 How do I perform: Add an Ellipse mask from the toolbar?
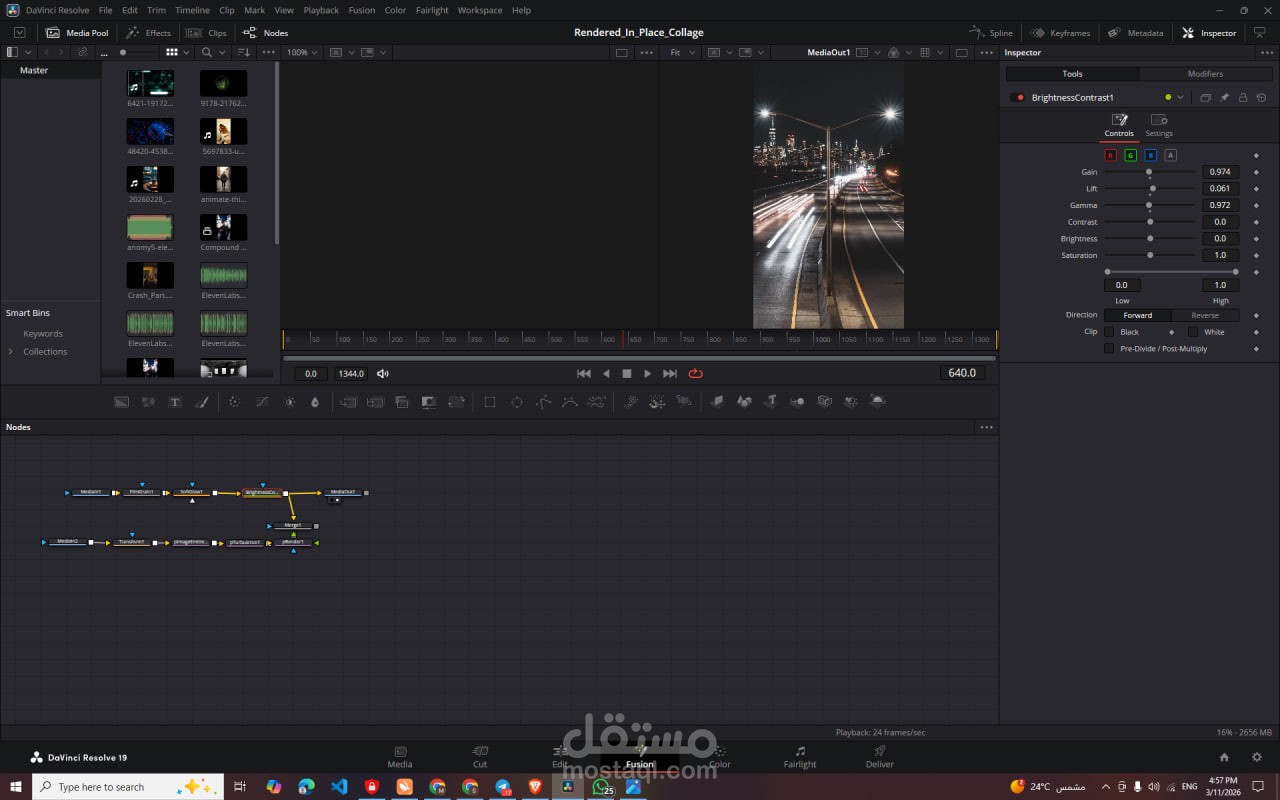517,402
